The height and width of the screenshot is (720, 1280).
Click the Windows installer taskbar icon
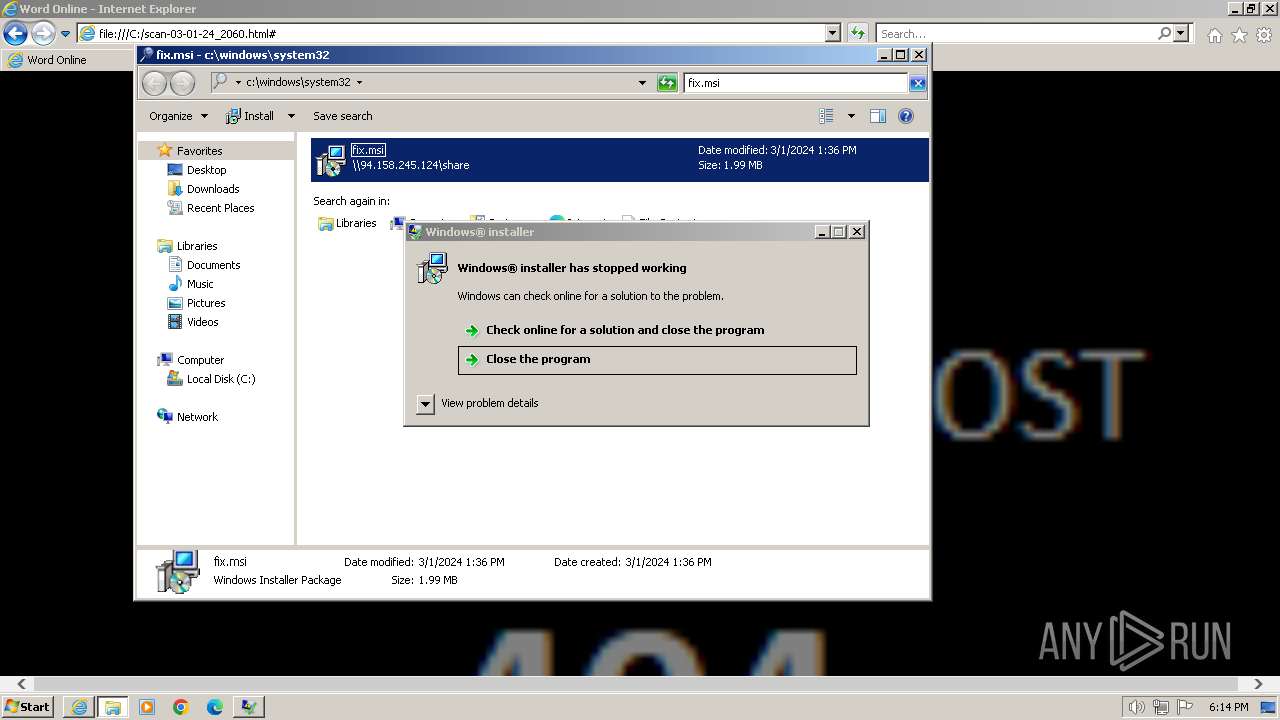249,707
